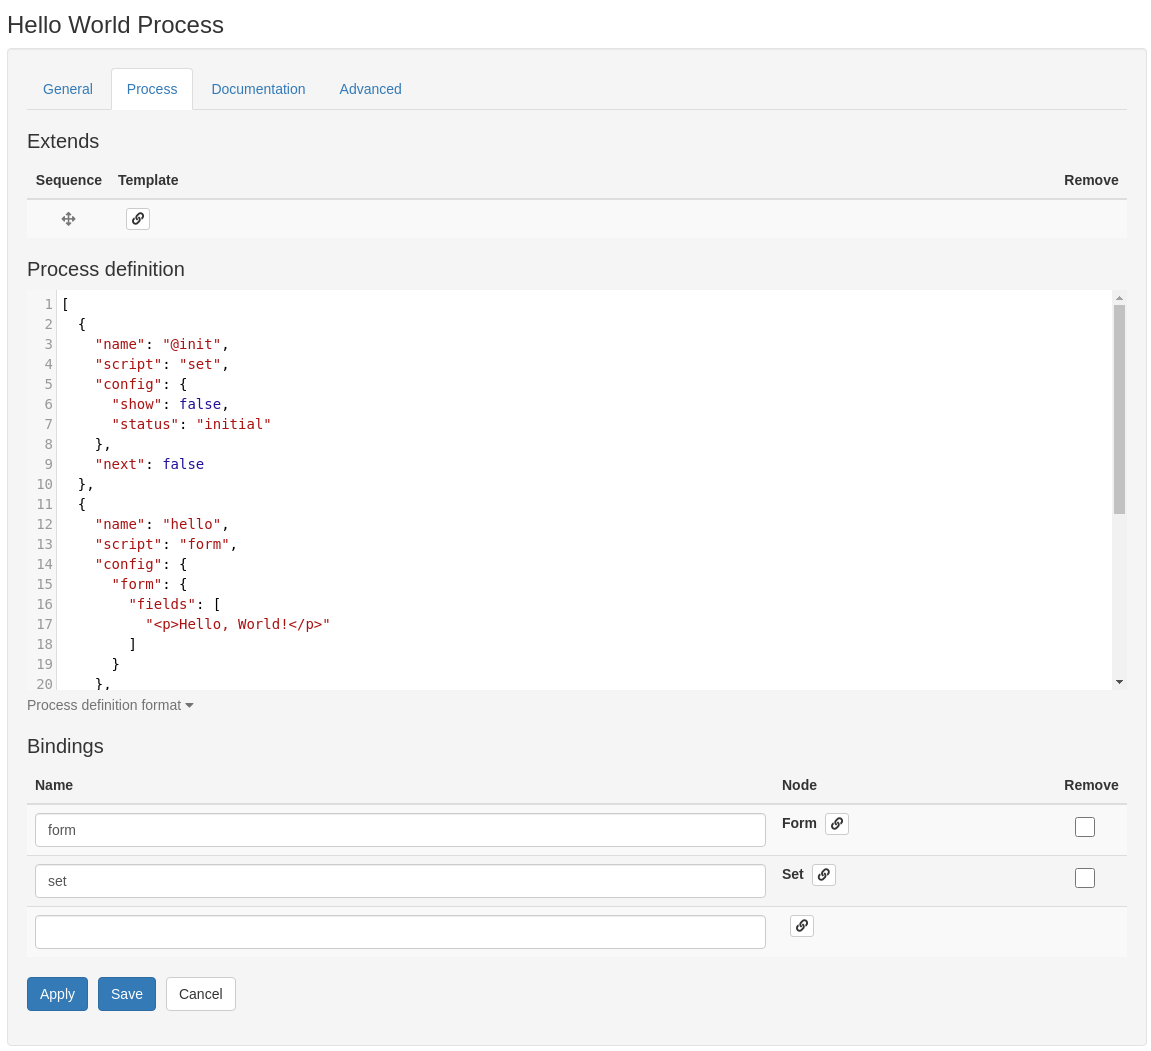Click the editor scrollbar up arrow
The image size is (1151, 1051).
pos(1119,298)
